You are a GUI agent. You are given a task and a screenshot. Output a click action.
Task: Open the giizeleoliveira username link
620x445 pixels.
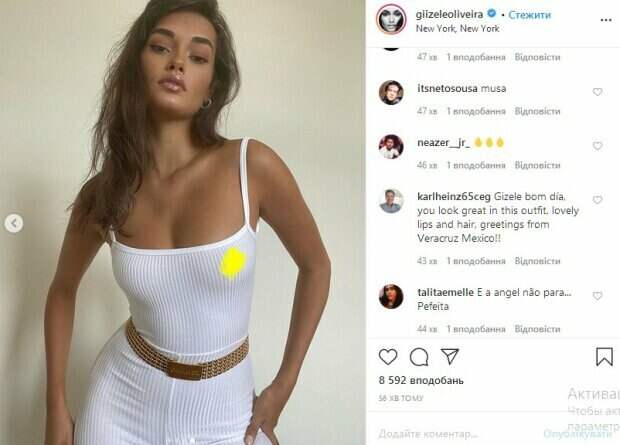[449, 15]
